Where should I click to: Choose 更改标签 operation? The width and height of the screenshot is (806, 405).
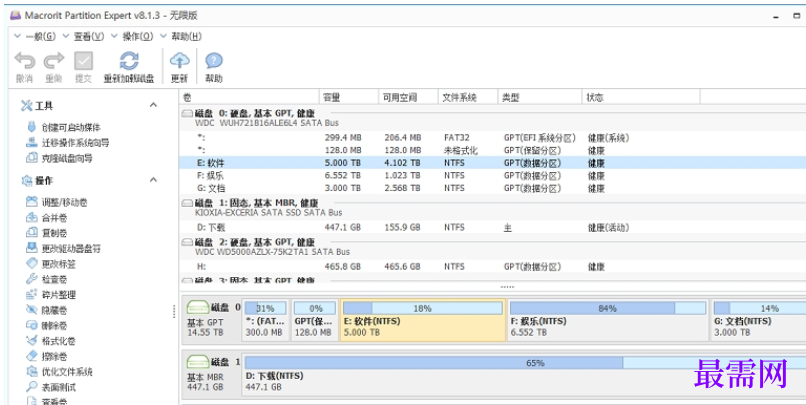tap(51, 264)
